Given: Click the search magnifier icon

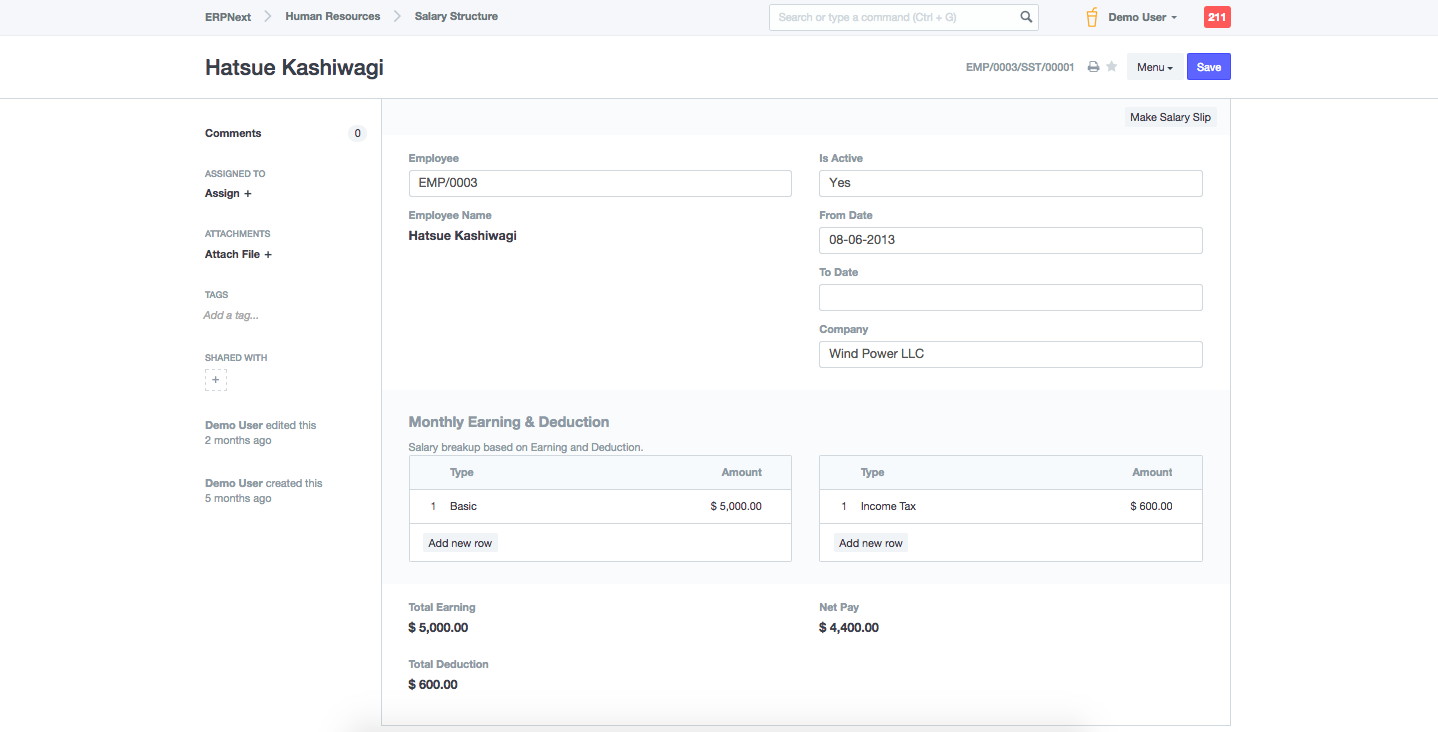Looking at the screenshot, I should tap(1026, 17).
